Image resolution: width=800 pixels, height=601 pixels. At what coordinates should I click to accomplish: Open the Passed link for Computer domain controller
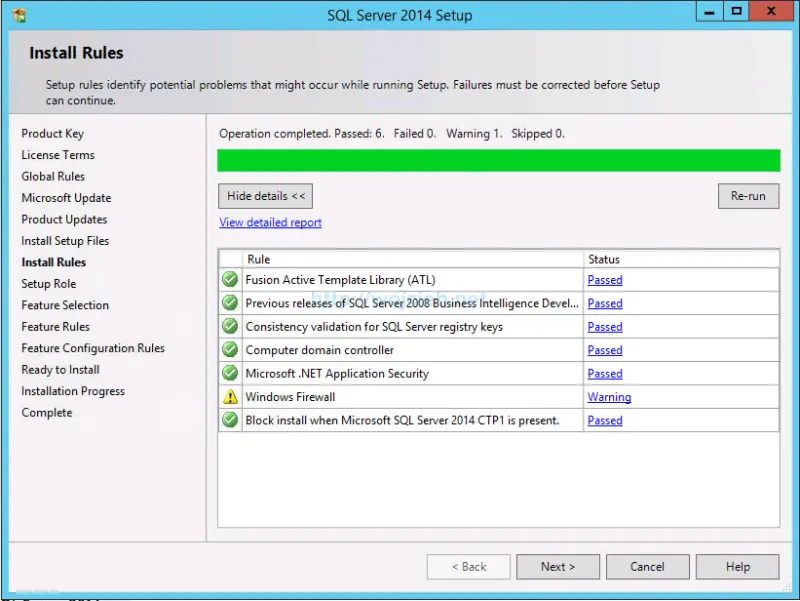604,350
